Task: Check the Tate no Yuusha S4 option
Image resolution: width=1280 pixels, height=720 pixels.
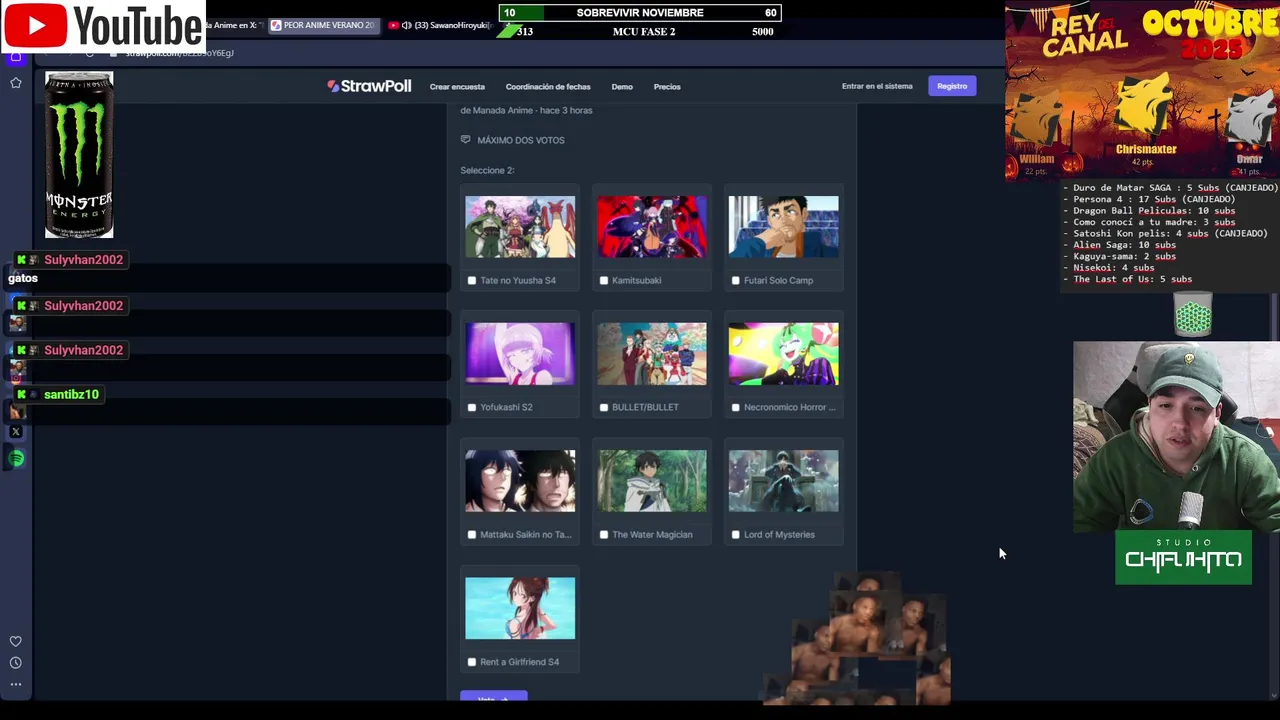Action: (x=472, y=281)
